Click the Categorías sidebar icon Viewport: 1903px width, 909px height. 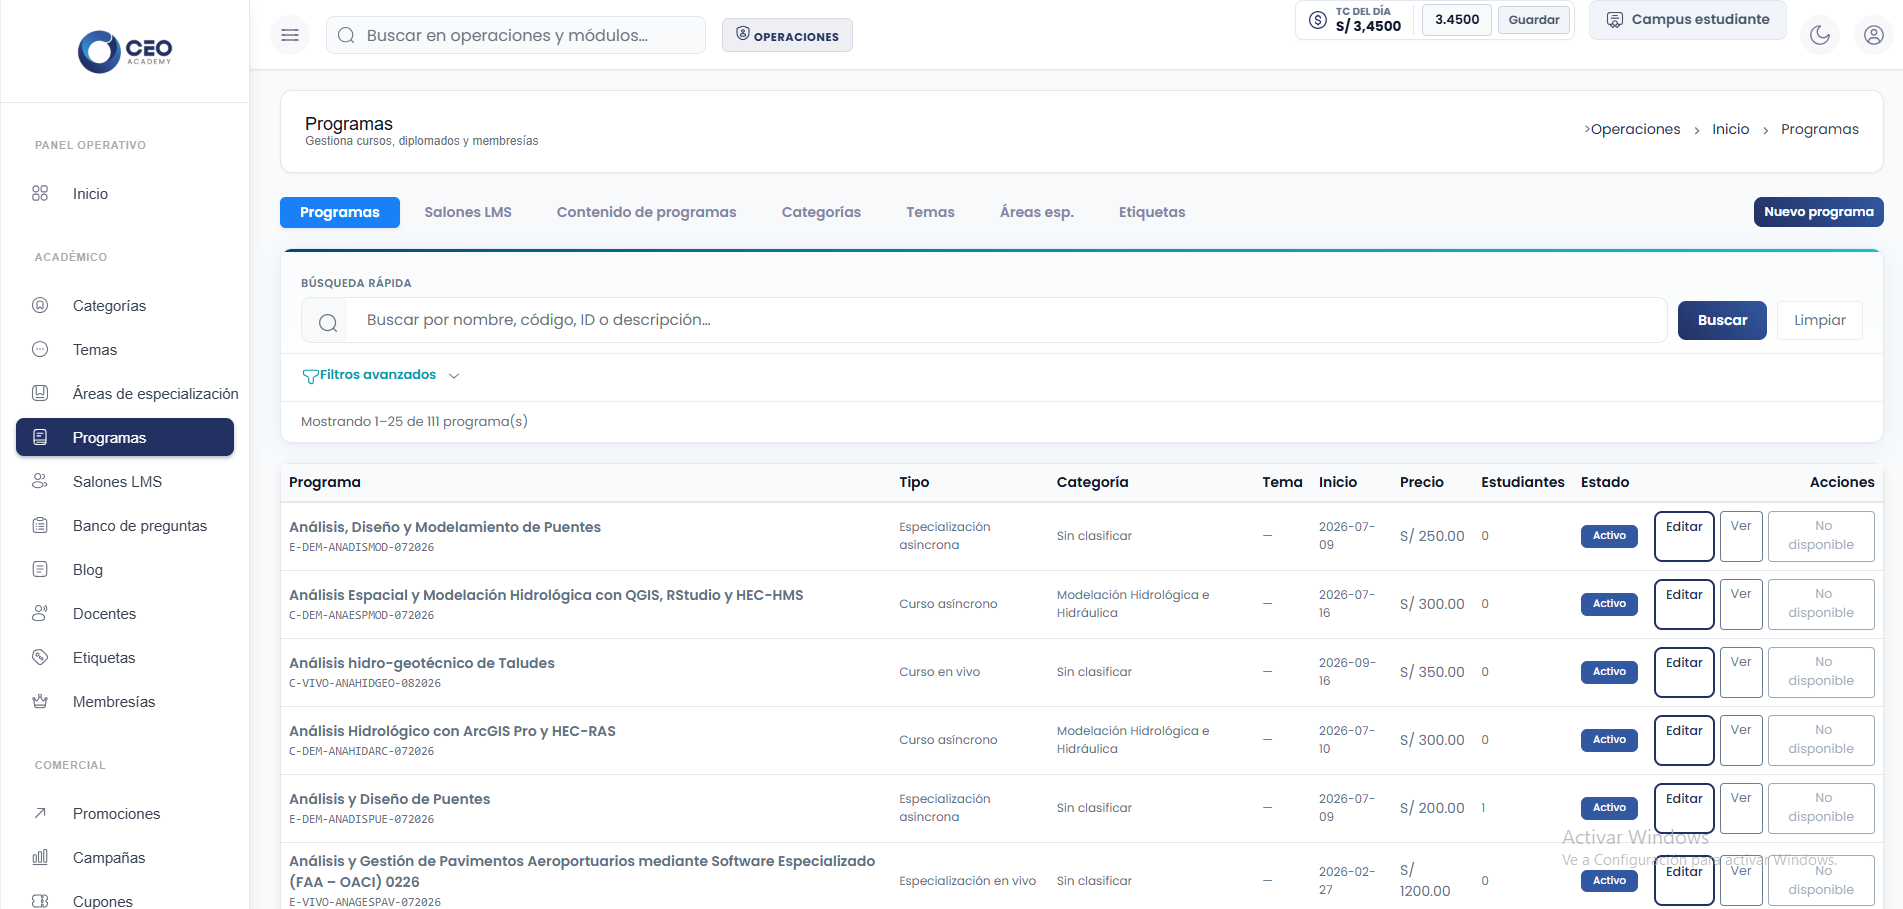coord(40,305)
